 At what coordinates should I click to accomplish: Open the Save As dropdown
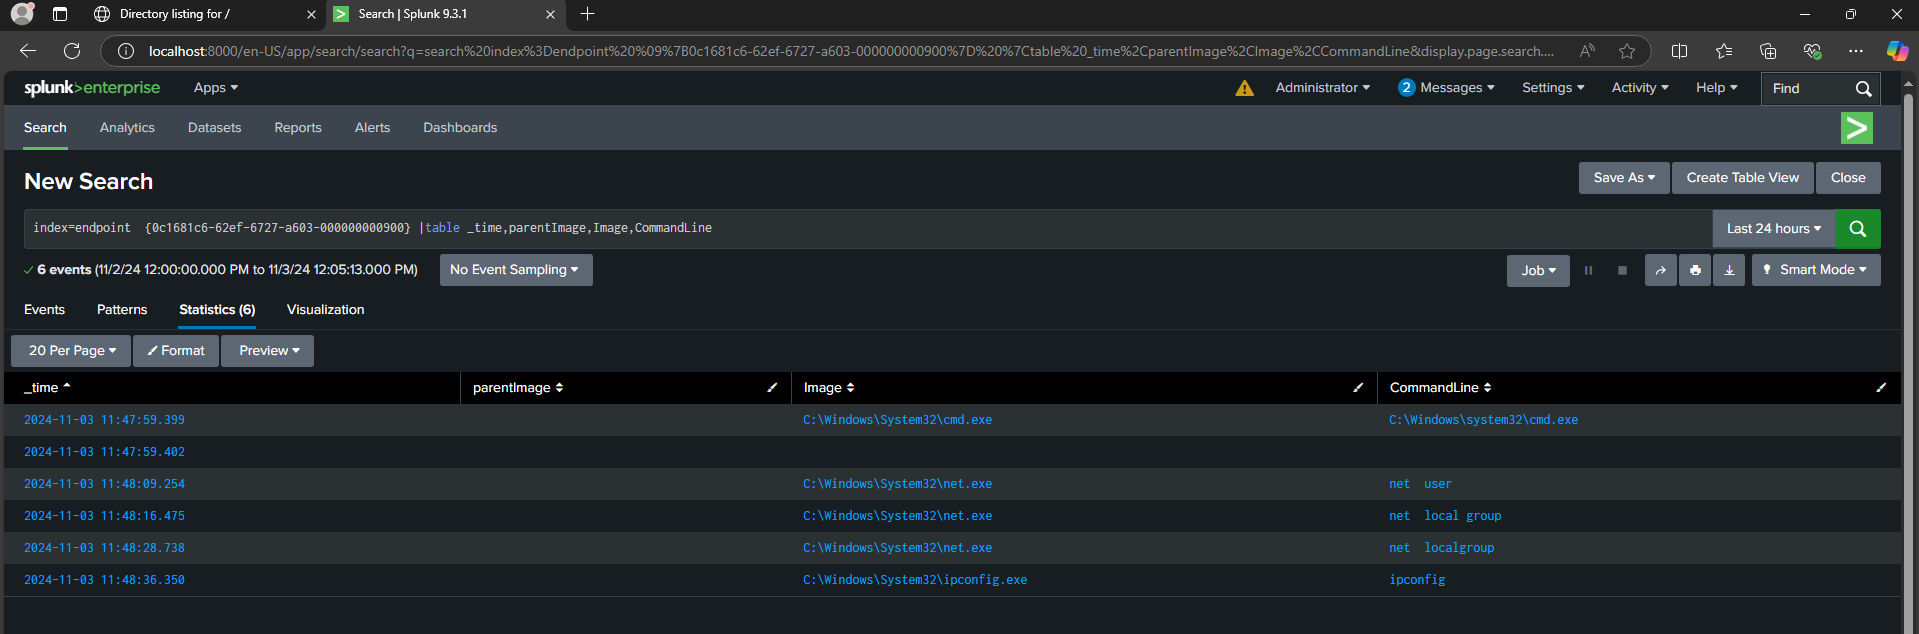pos(1624,178)
